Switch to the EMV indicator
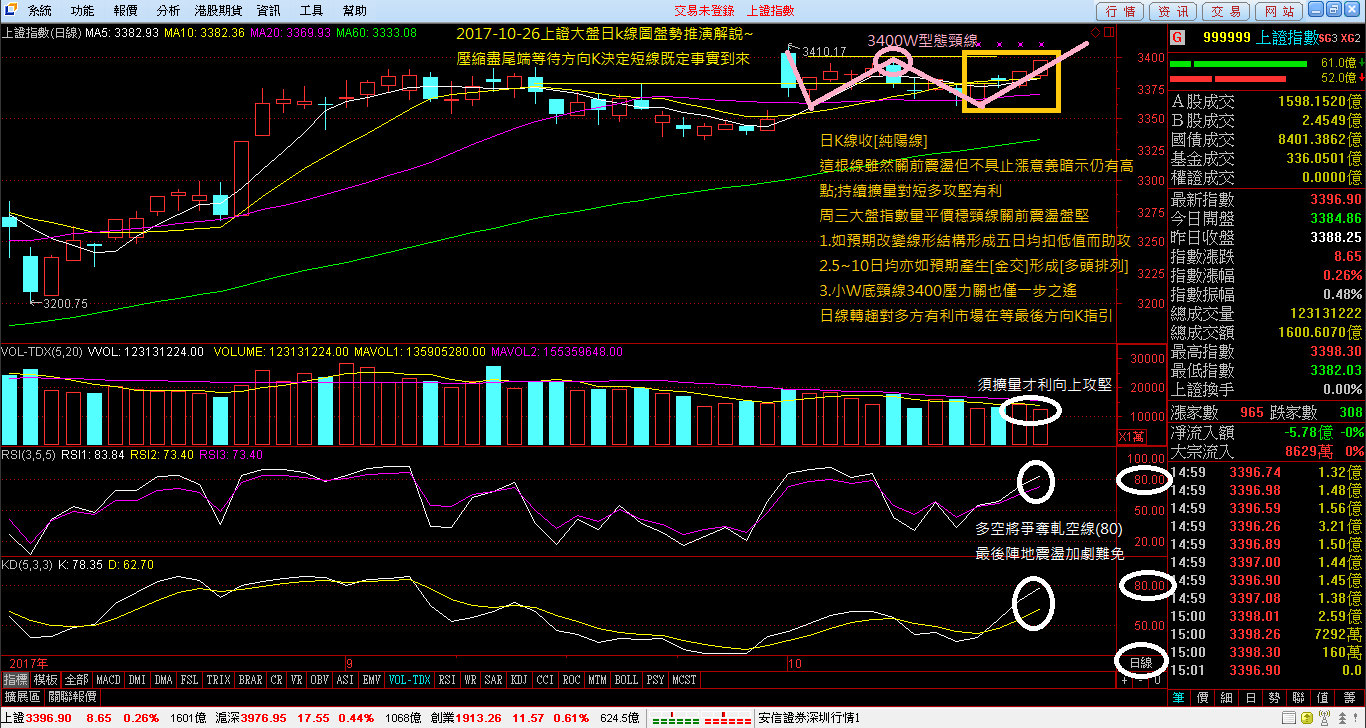1366x728 pixels. pos(371,680)
